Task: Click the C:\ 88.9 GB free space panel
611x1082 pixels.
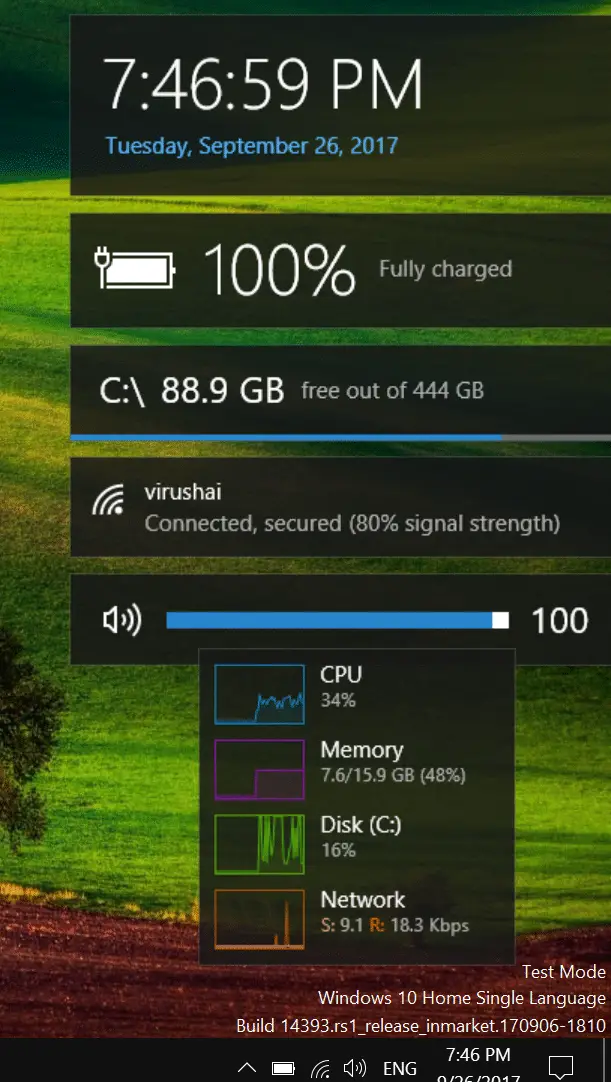Action: (x=340, y=393)
